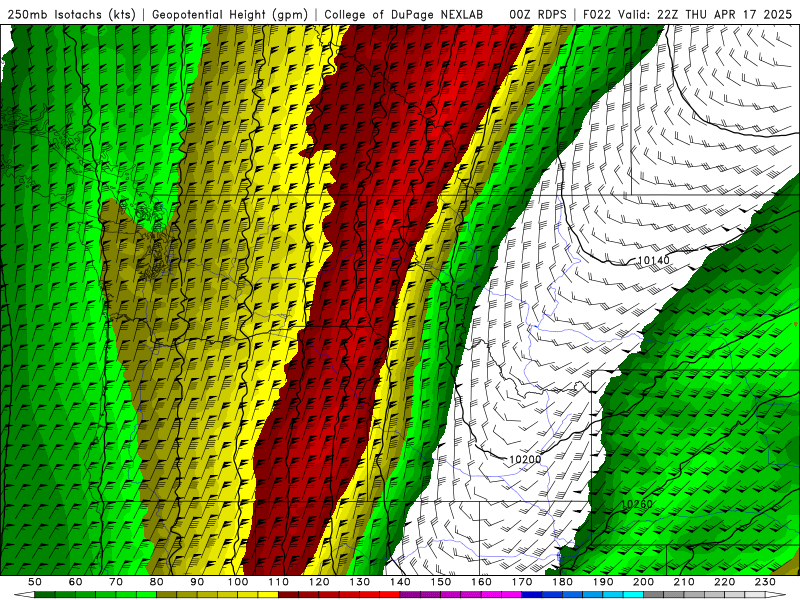Image resolution: width=800 pixels, height=600 pixels.
Task: Click the 130 value on the color scale
Action: (x=360, y=582)
